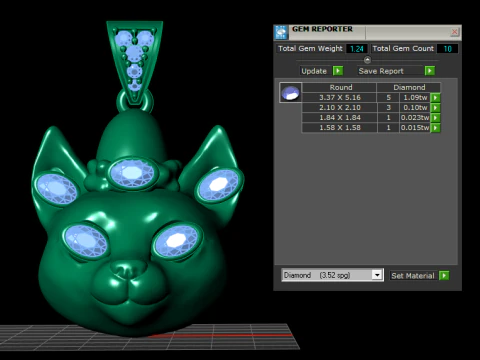
Task: Click the Set Material button label
Action: coord(413,276)
